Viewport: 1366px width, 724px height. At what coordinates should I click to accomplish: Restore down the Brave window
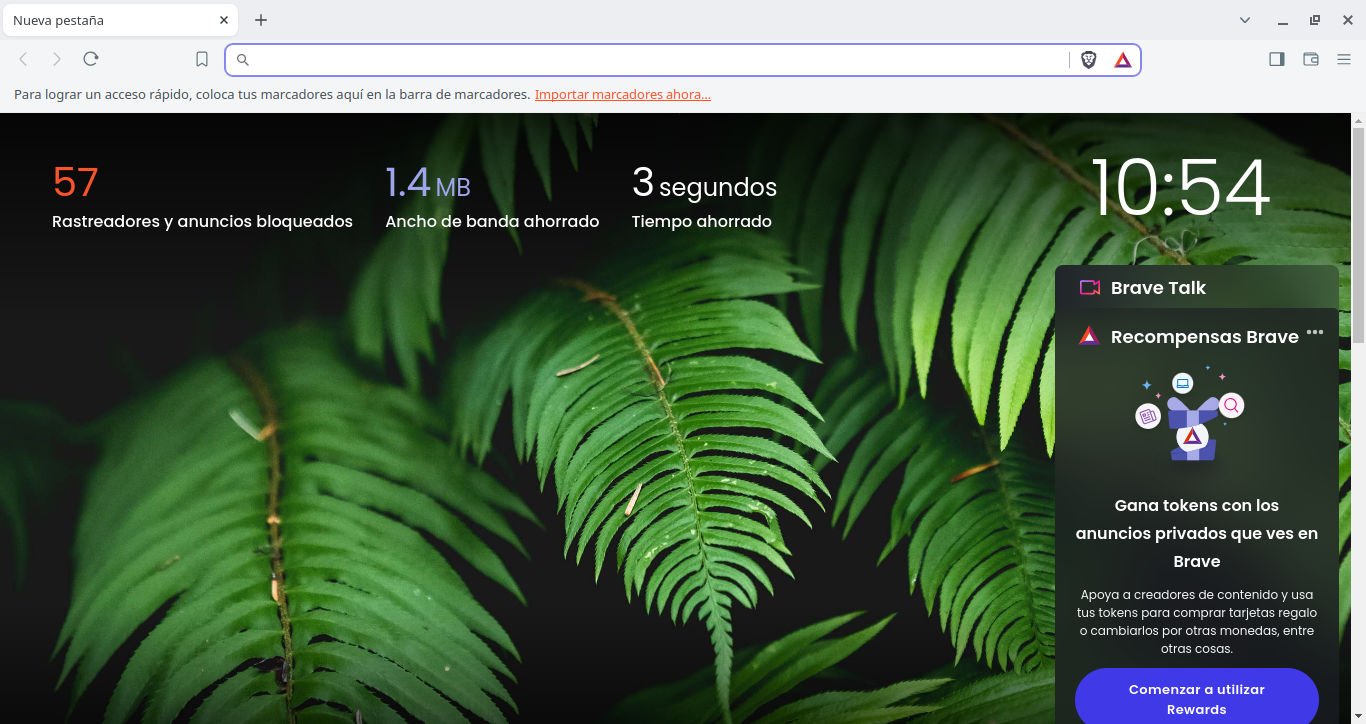click(1315, 20)
